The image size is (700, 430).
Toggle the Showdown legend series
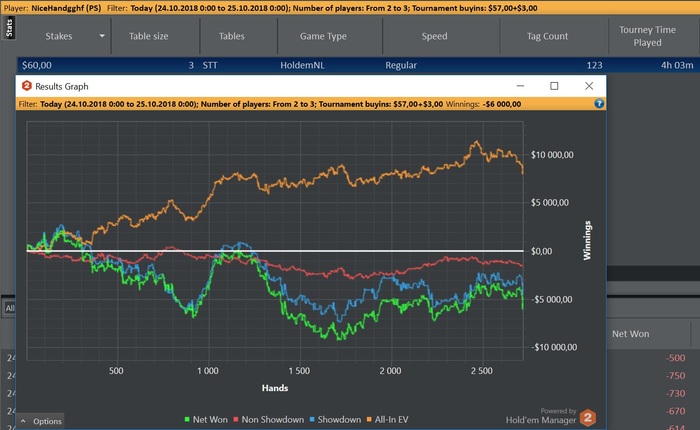pyautogui.click(x=335, y=419)
